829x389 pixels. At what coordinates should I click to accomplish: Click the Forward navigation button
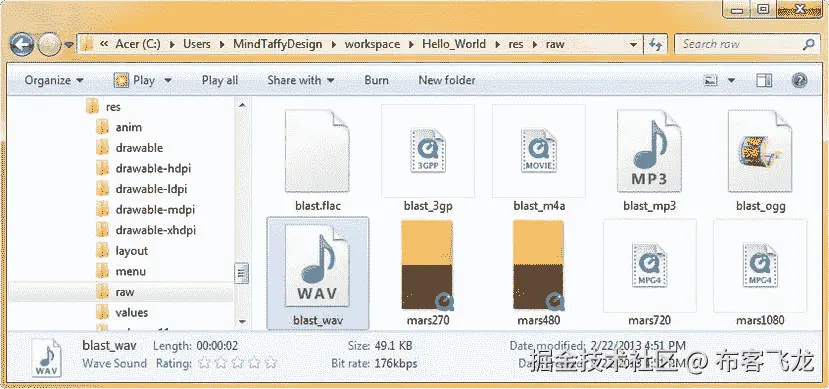(x=49, y=45)
